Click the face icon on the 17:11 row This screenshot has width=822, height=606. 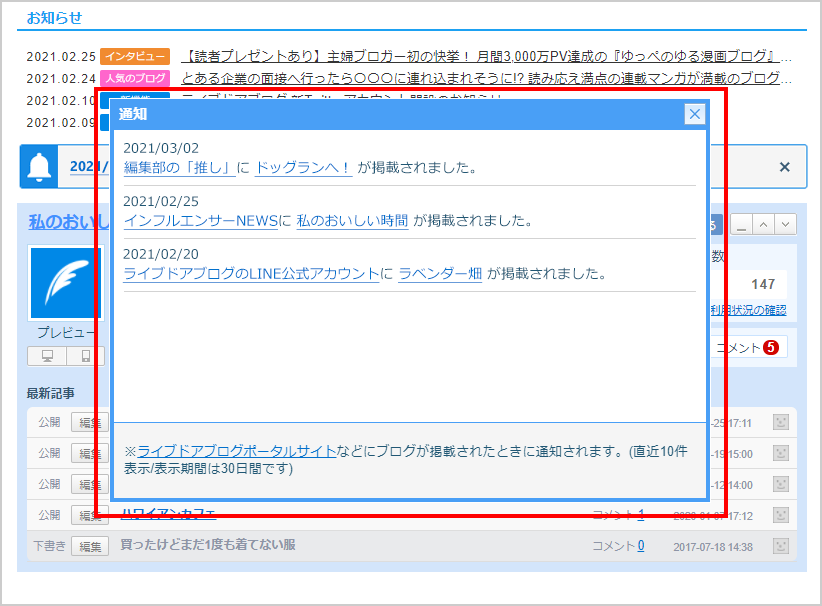[781, 422]
